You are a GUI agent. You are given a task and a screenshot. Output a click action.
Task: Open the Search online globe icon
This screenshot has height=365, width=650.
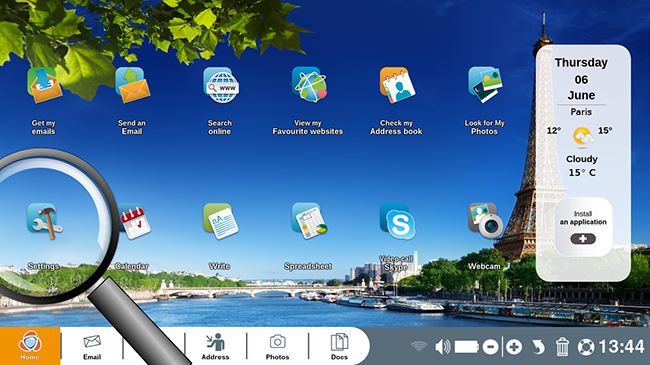pyautogui.click(x=221, y=85)
